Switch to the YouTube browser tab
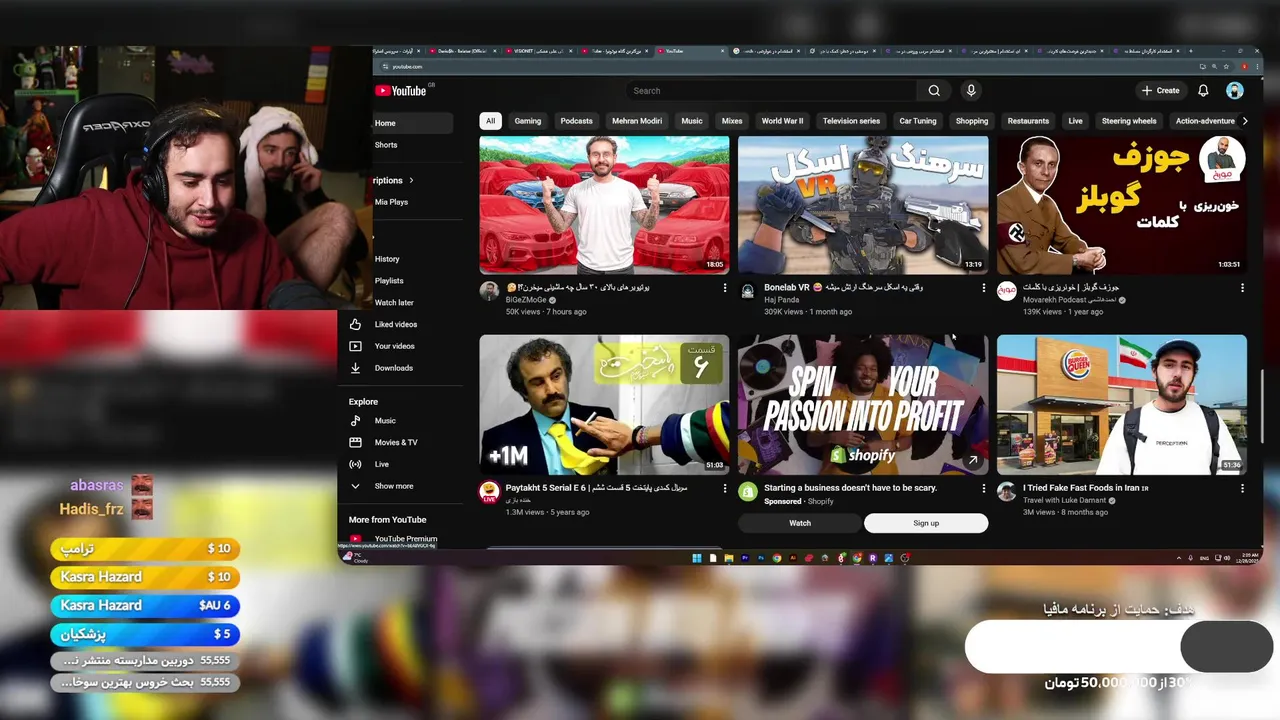Viewport: 1280px width, 720px height. [x=690, y=51]
